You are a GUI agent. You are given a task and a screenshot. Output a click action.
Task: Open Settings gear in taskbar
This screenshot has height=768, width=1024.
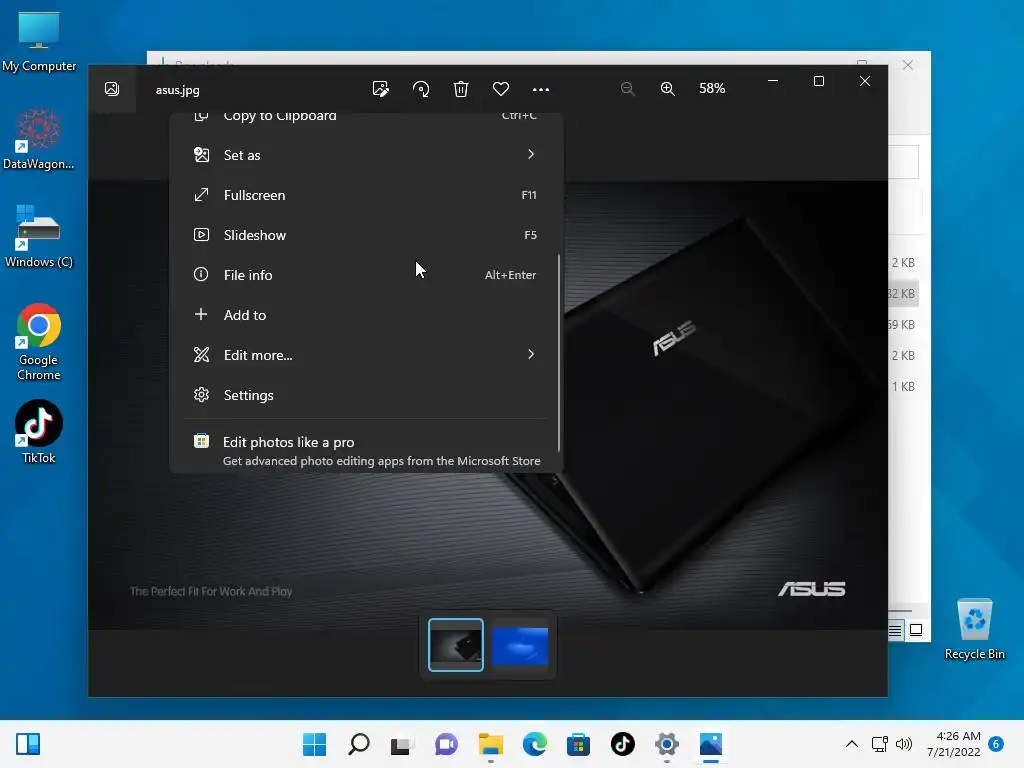[x=666, y=744]
